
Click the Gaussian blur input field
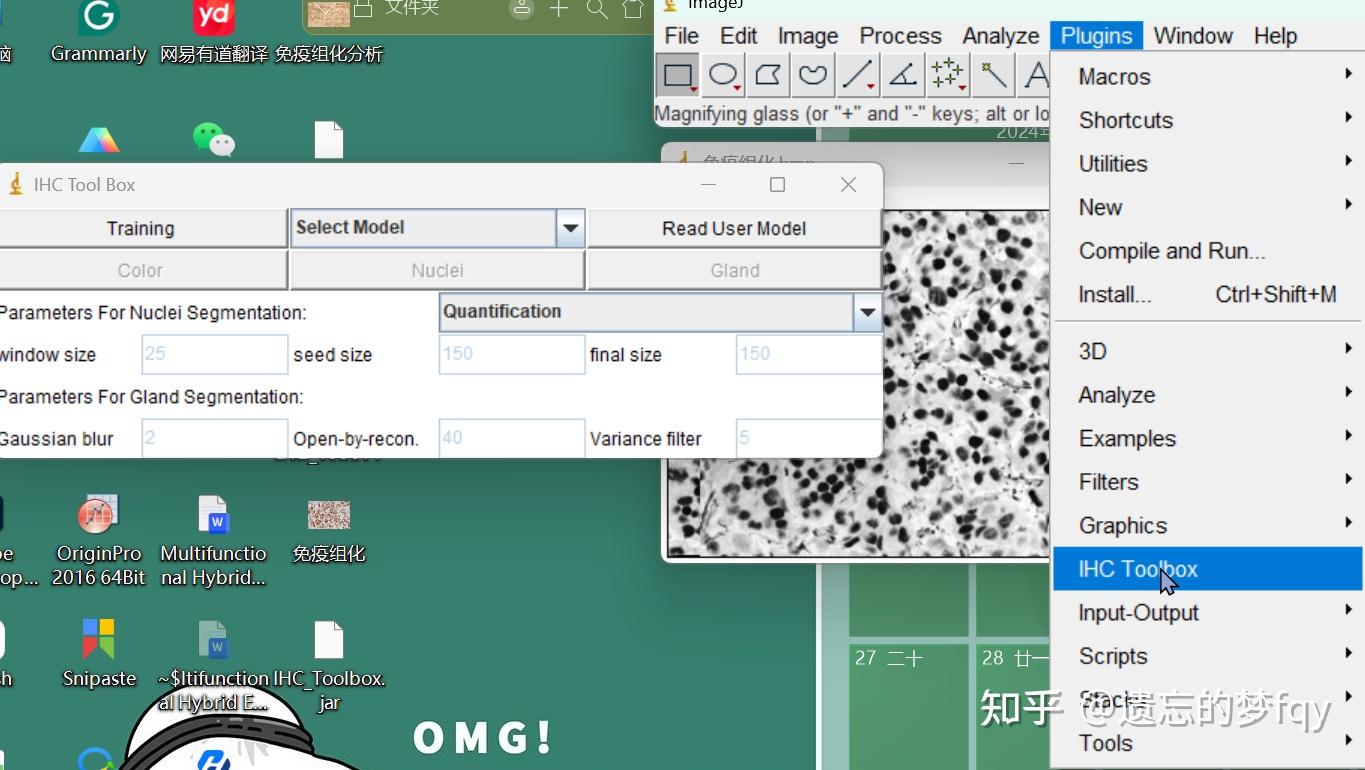click(214, 438)
